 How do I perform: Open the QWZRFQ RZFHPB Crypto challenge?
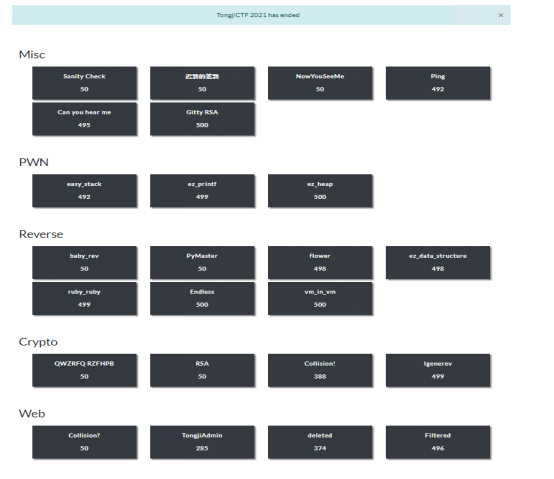84,371
